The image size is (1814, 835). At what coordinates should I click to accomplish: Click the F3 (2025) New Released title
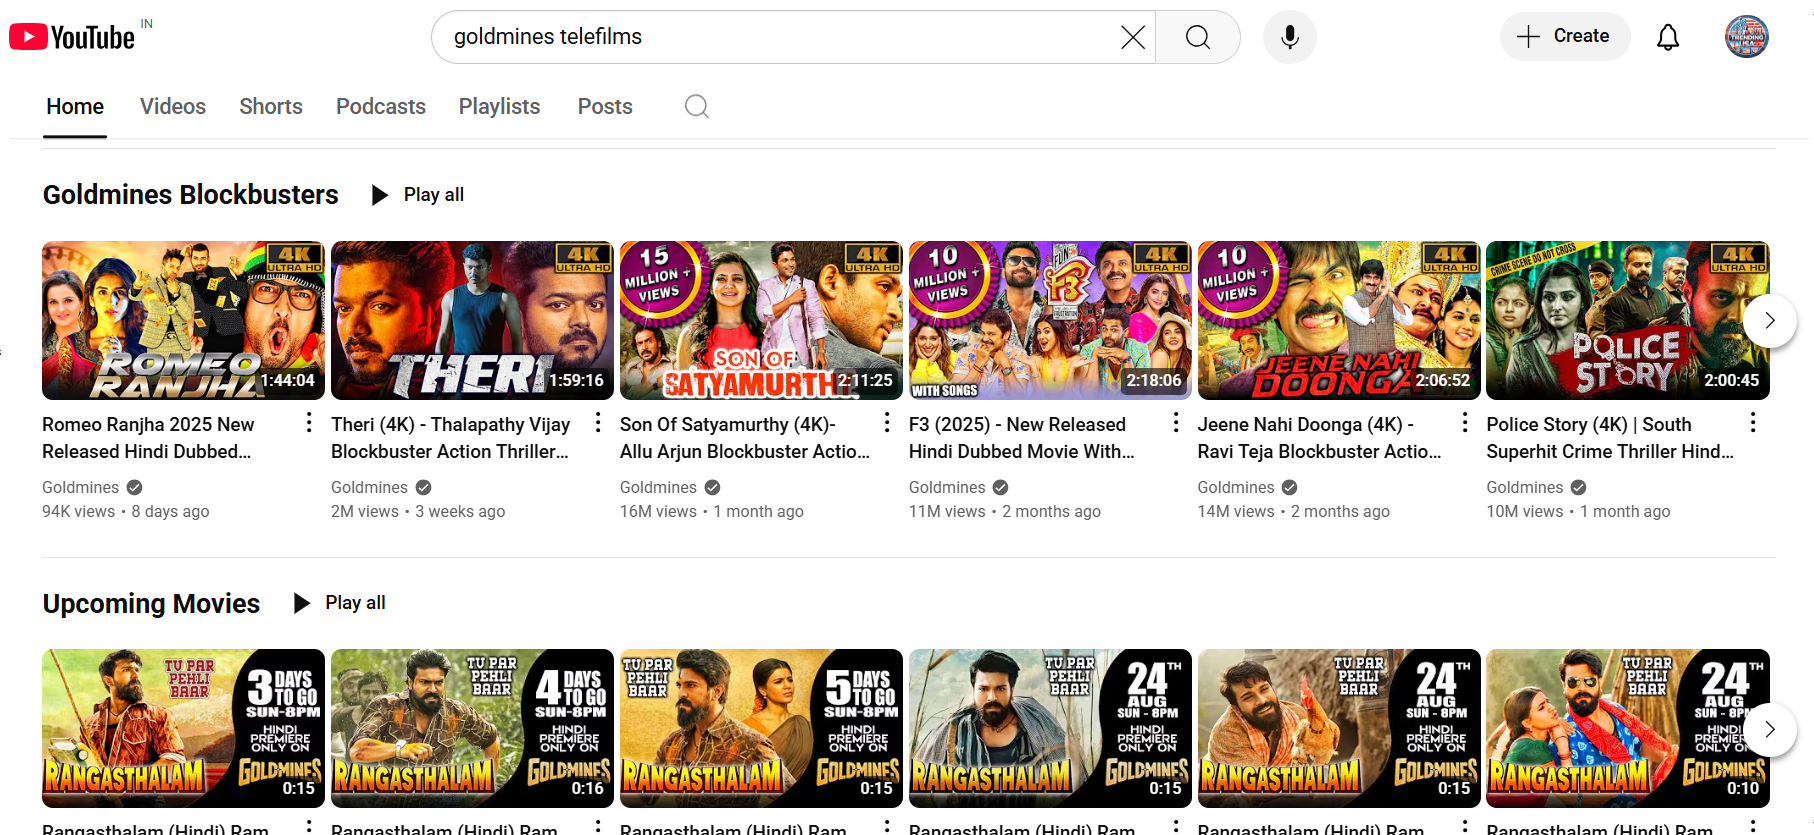tap(1022, 438)
